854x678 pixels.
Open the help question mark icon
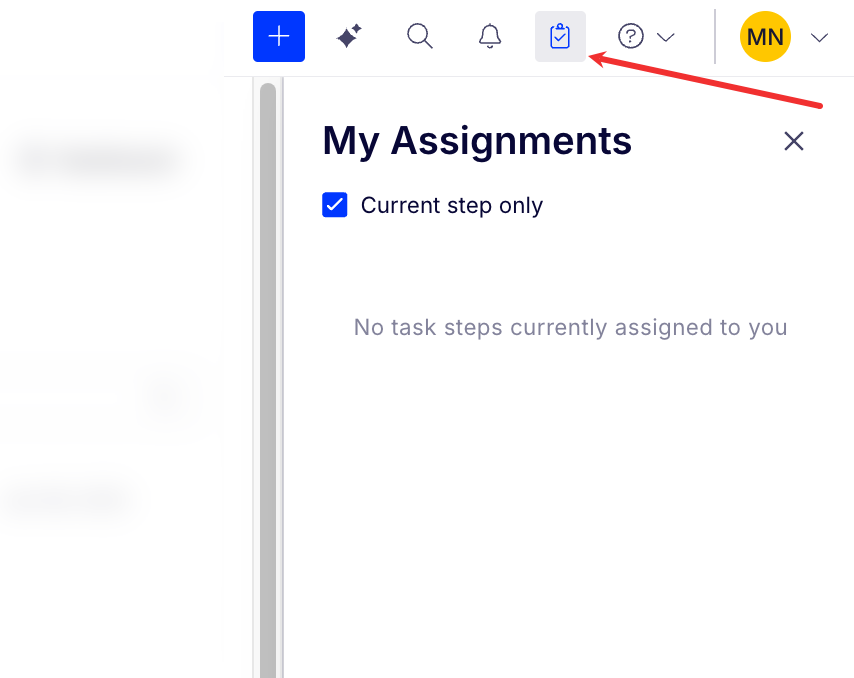point(631,36)
